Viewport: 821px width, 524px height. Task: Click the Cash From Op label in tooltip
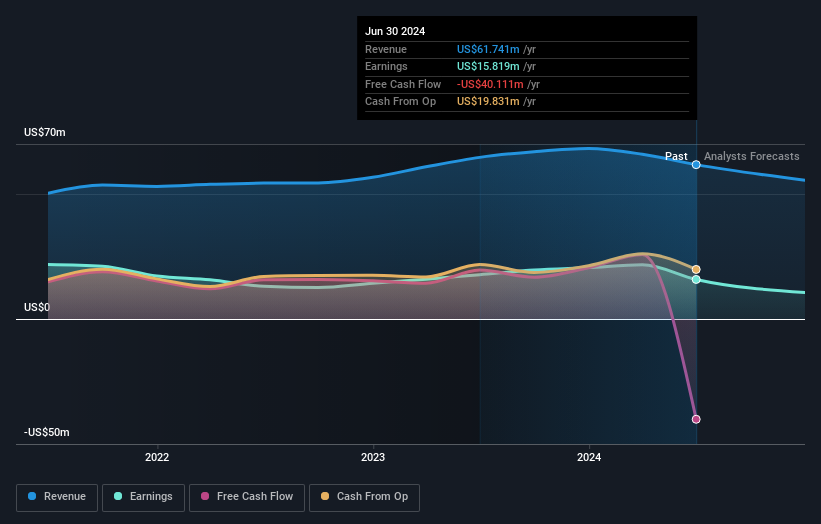(401, 102)
